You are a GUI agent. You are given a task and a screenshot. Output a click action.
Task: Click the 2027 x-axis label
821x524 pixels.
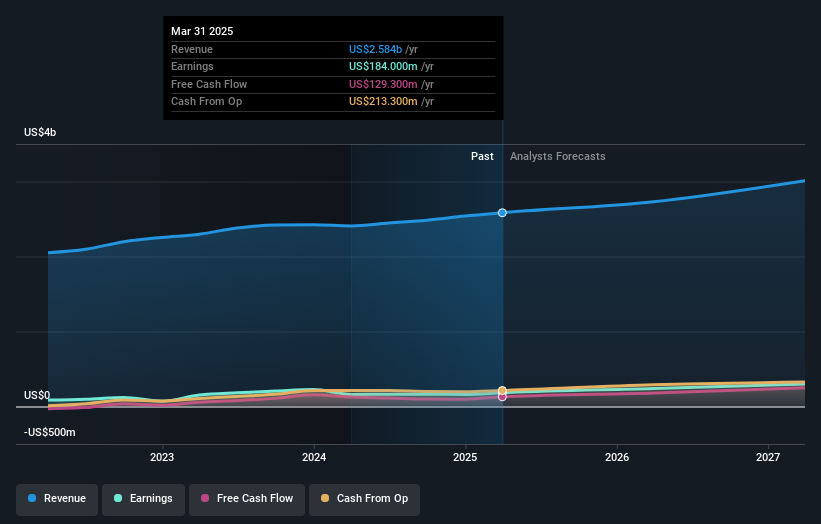tap(768, 457)
